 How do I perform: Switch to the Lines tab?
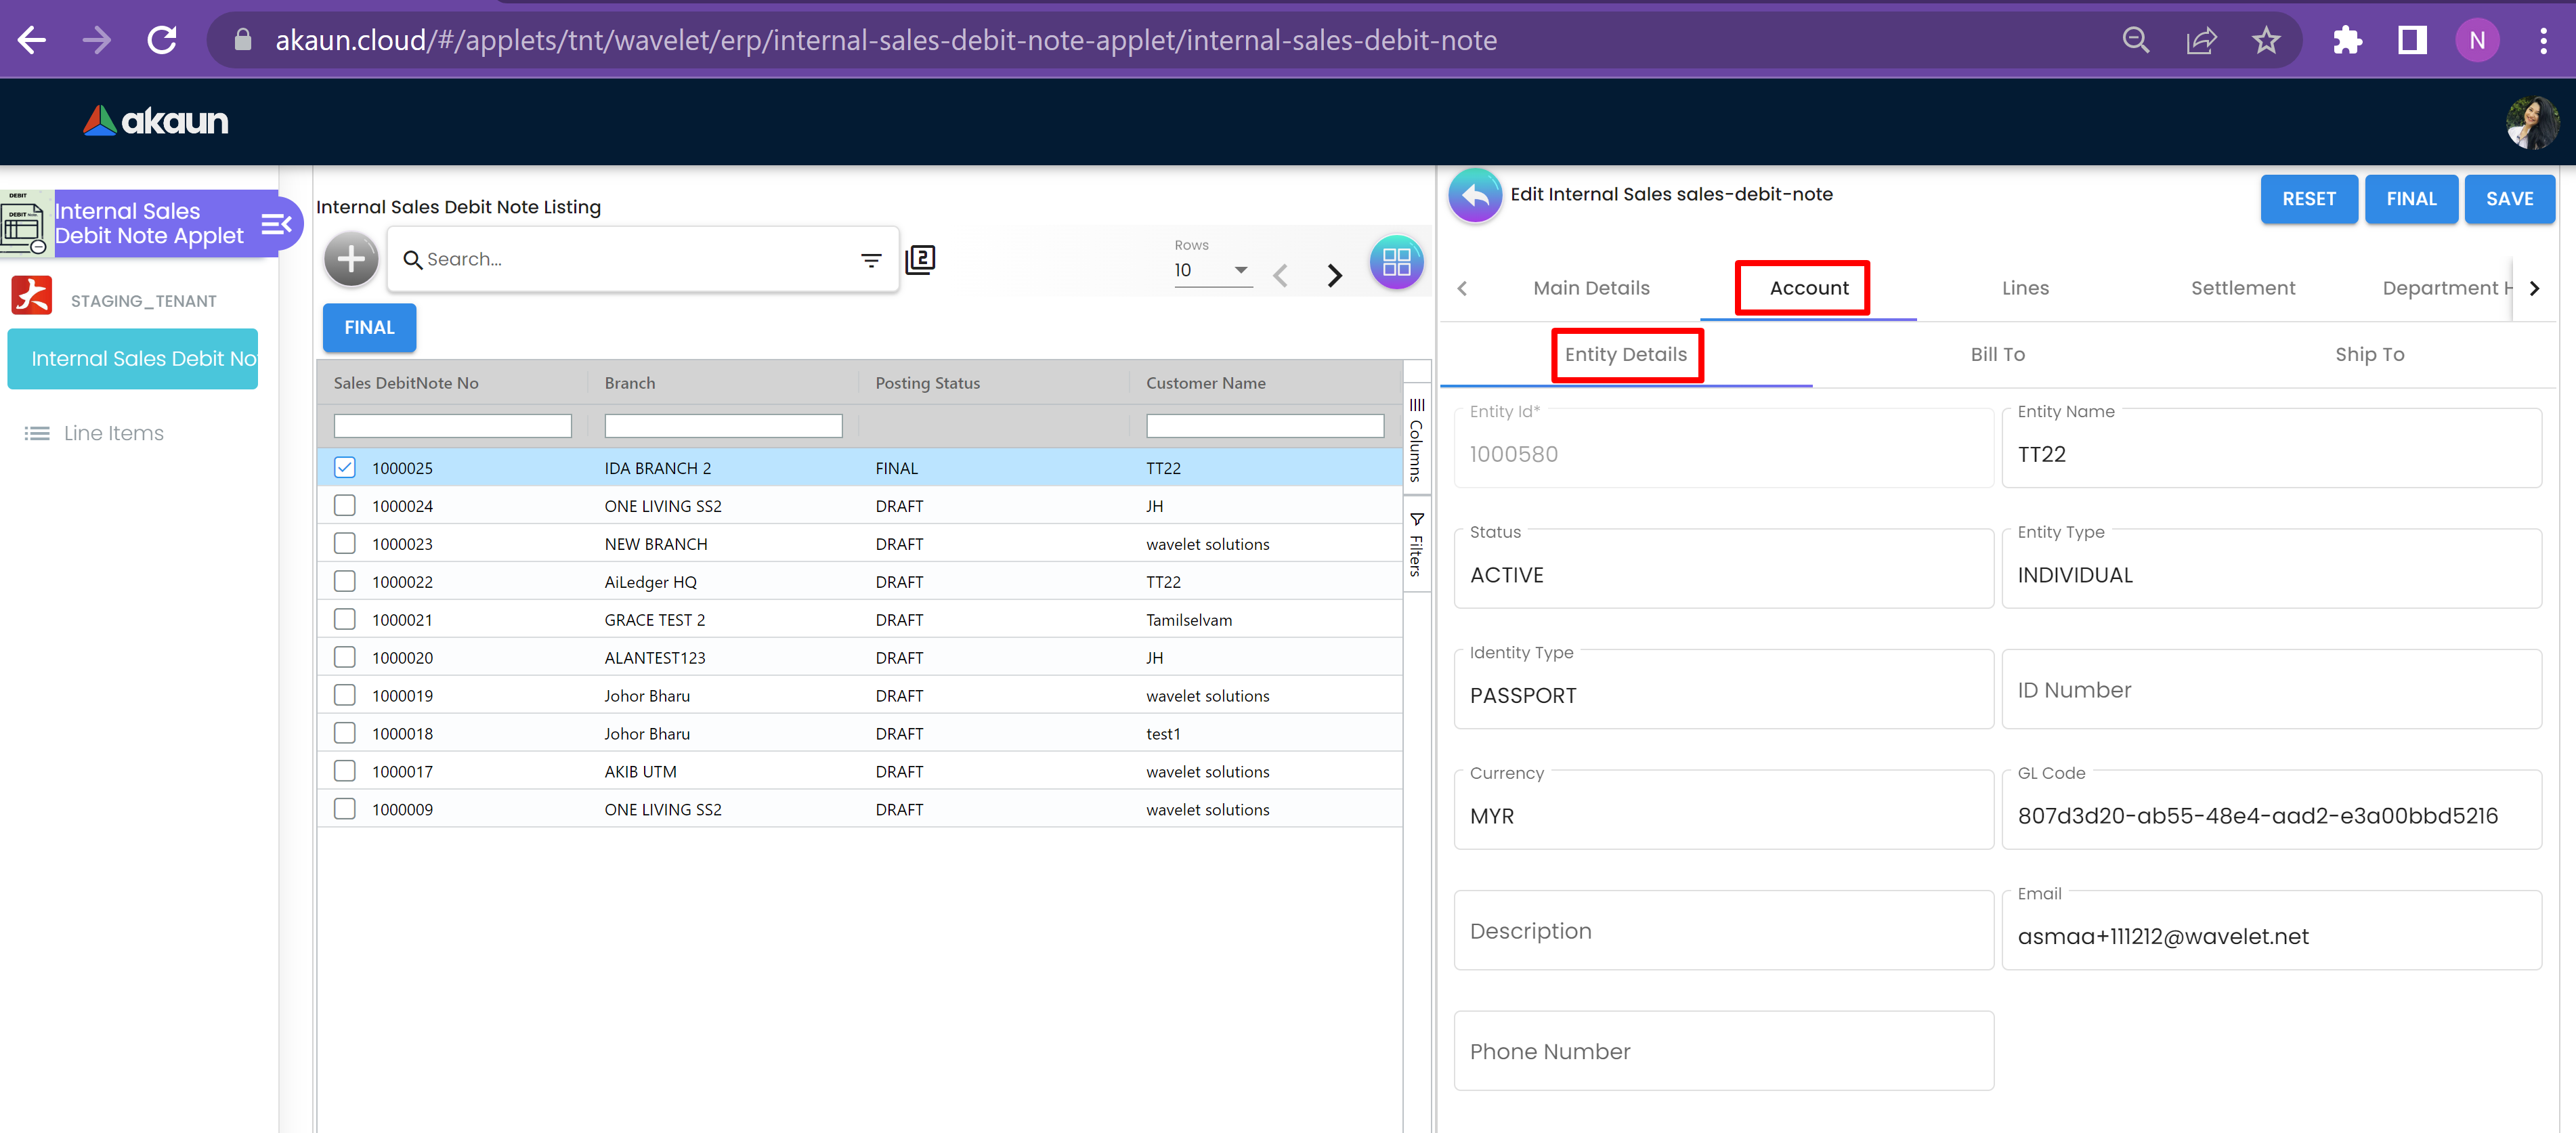2025,288
